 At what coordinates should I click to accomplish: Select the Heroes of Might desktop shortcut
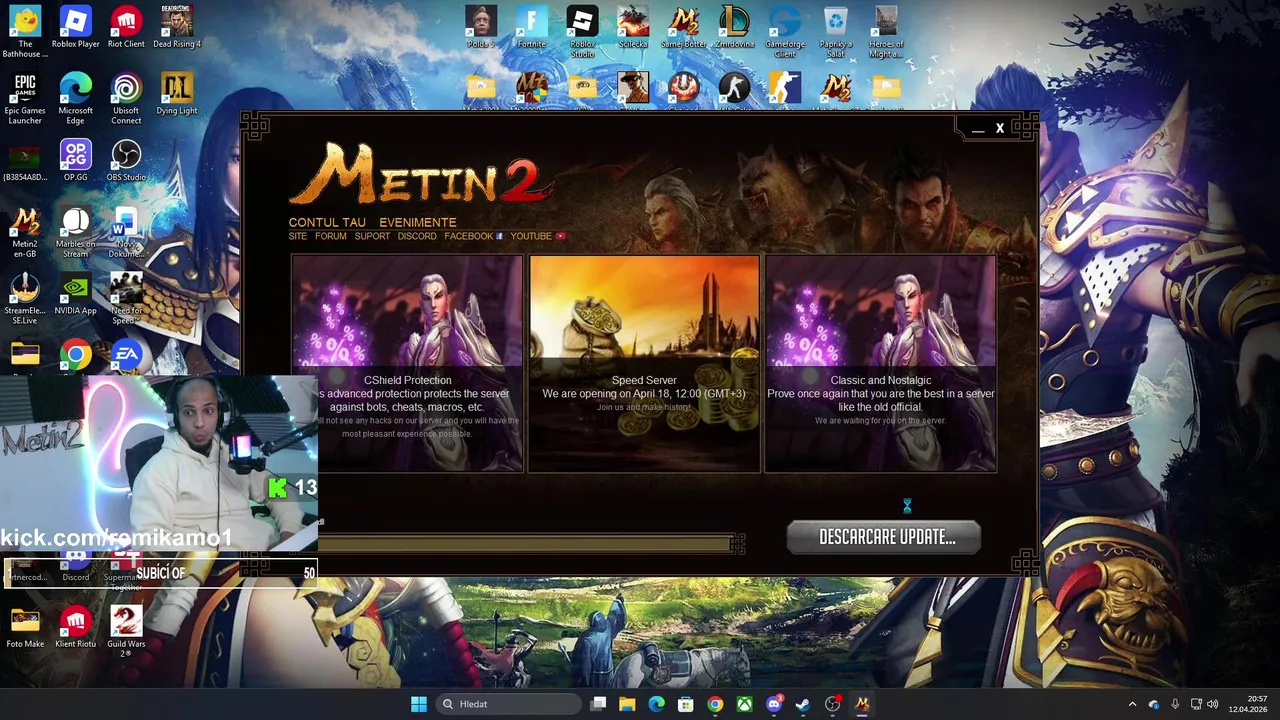point(886,32)
